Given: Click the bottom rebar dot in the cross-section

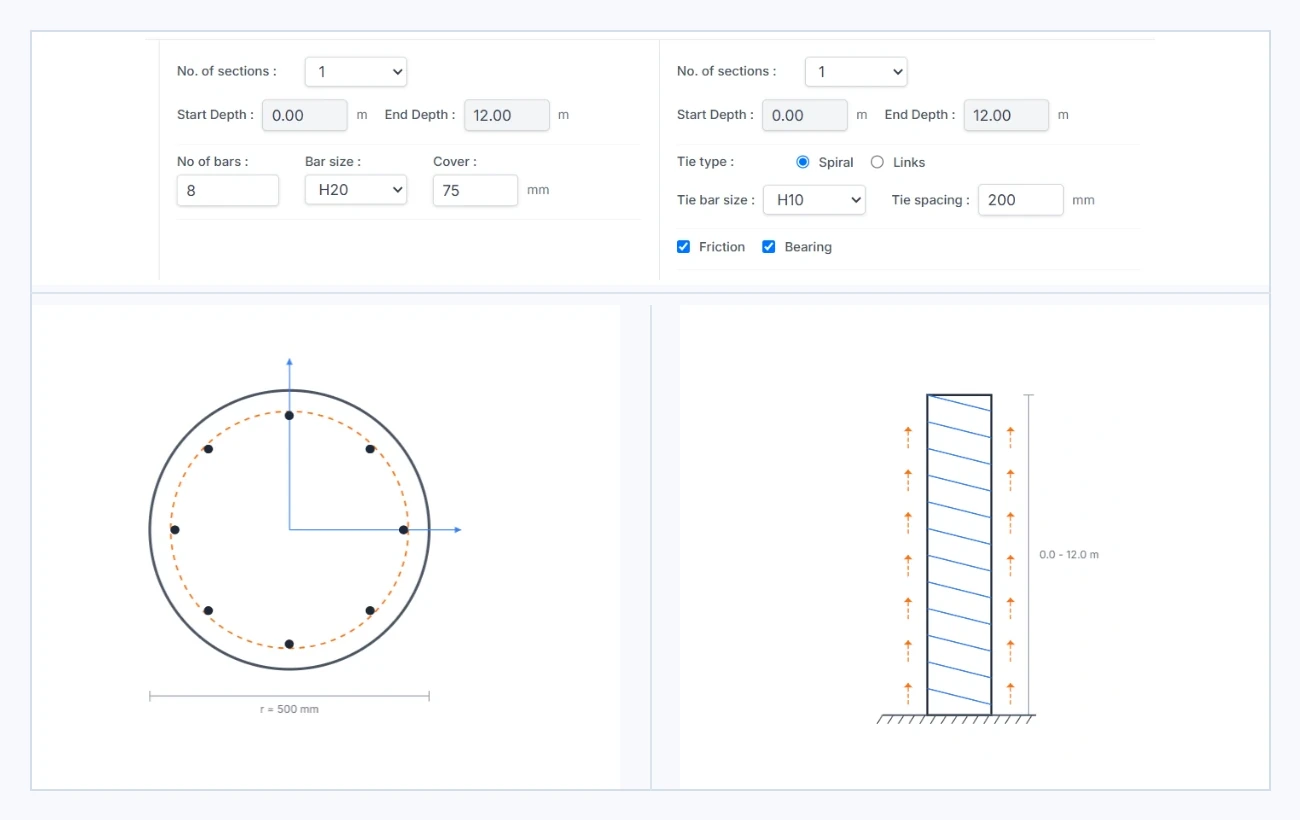Looking at the screenshot, I should point(289,644).
